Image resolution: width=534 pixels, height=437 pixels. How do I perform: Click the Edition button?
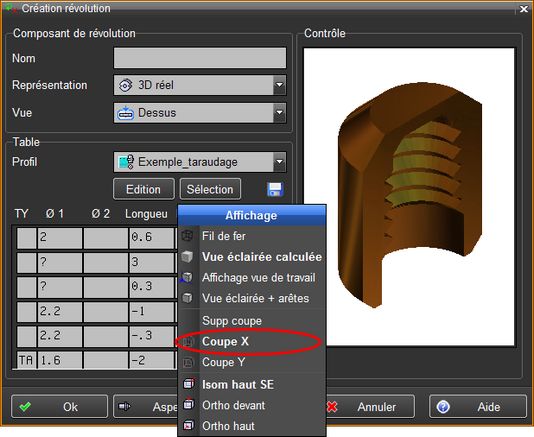click(143, 189)
